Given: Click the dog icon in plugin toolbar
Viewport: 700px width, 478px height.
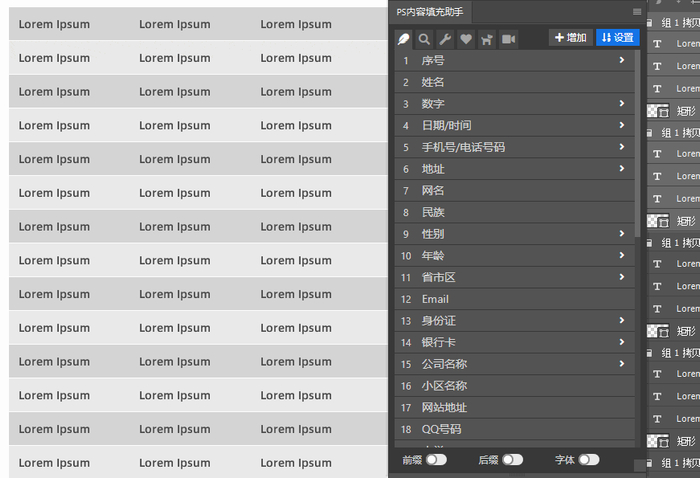Looking at the screenshot, I should click(487, 39).
